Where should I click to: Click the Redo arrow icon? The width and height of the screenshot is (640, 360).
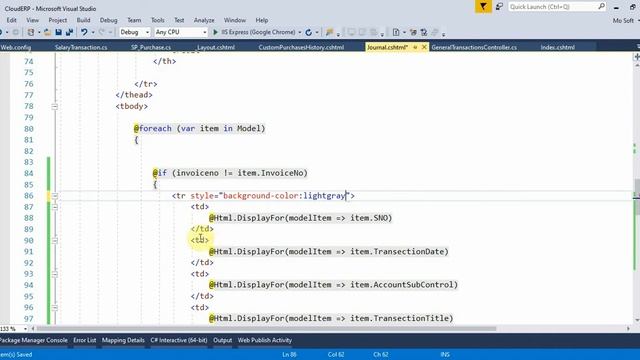point(102,32)
